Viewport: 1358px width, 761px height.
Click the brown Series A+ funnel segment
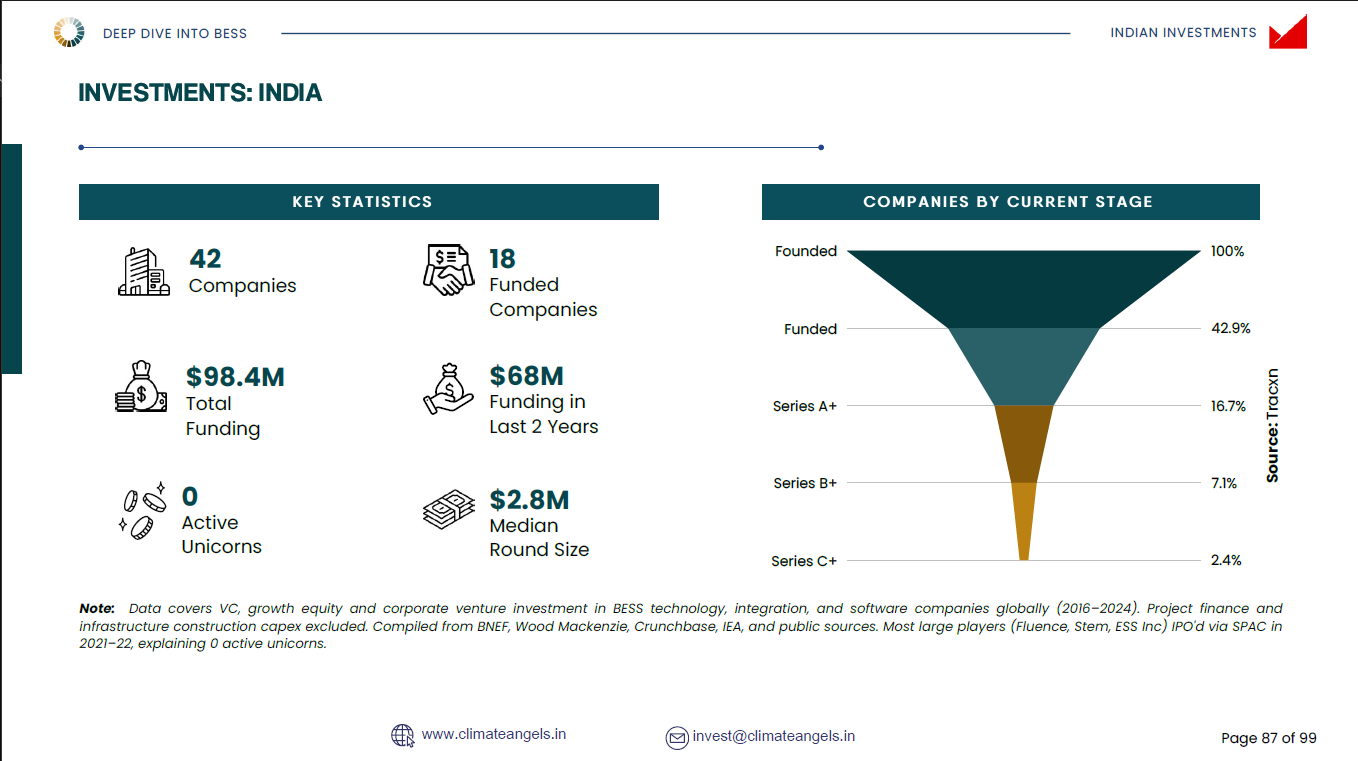tap(1023, 443)
